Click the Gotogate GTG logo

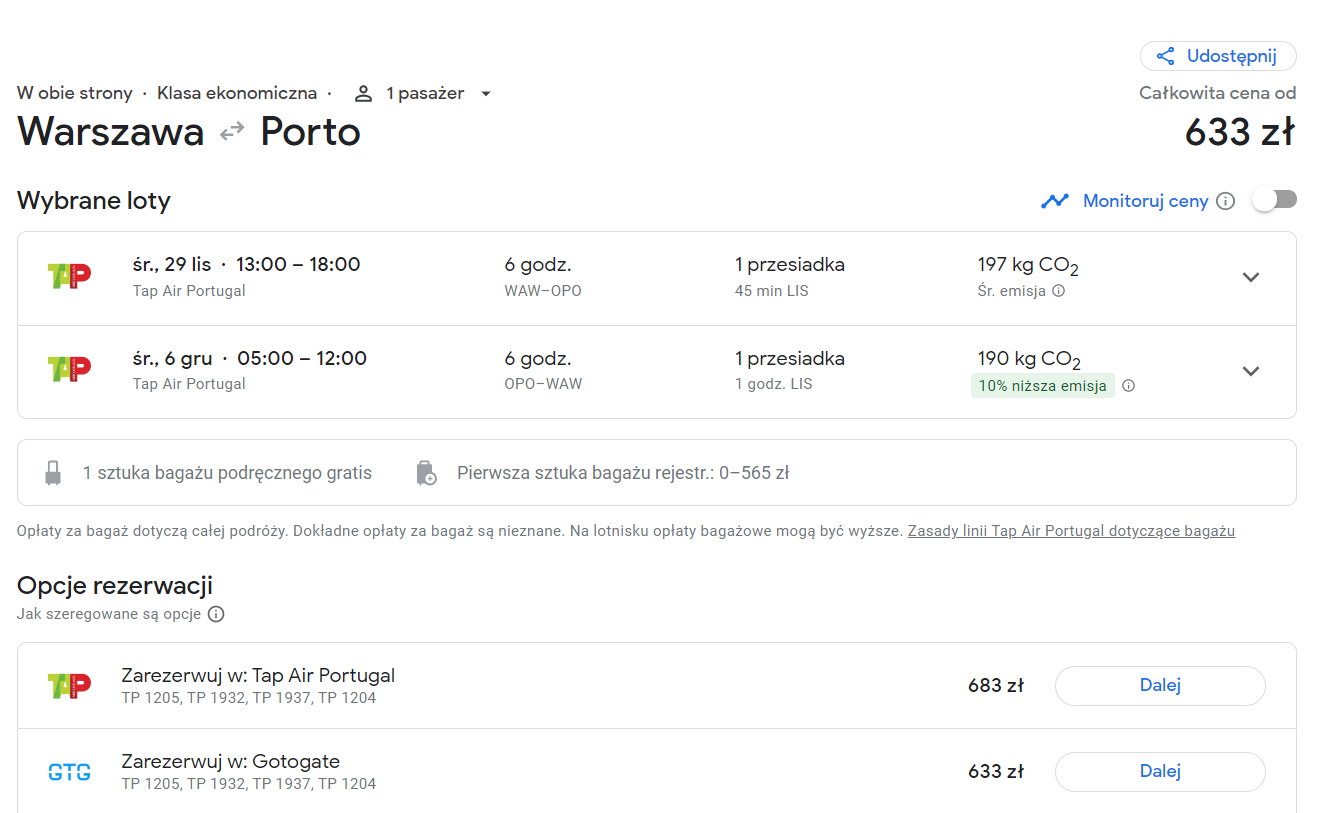69,772
